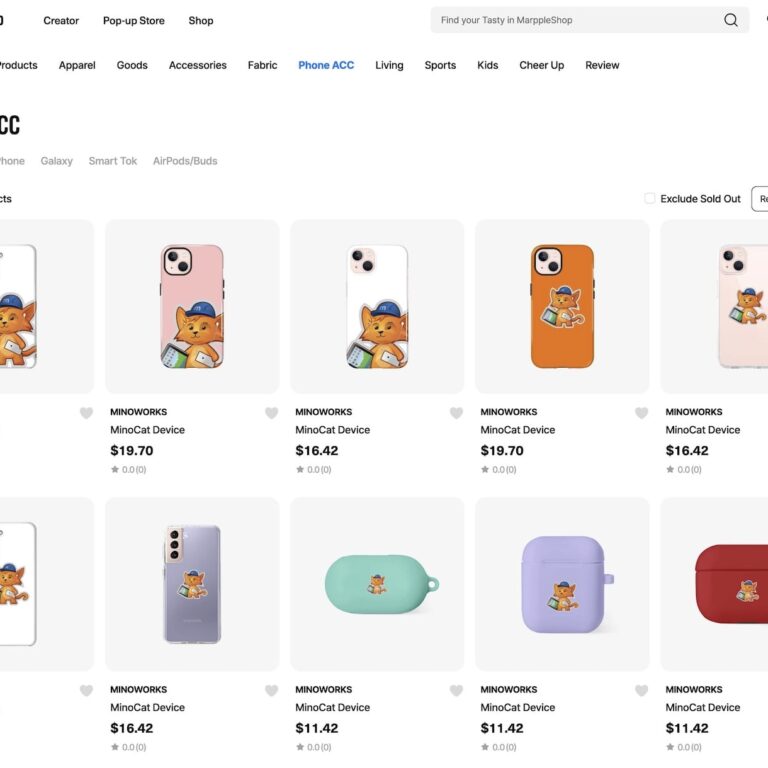768x768 pixels.
Task: Go to the Creator page
Action: click(x=61, y=20)
